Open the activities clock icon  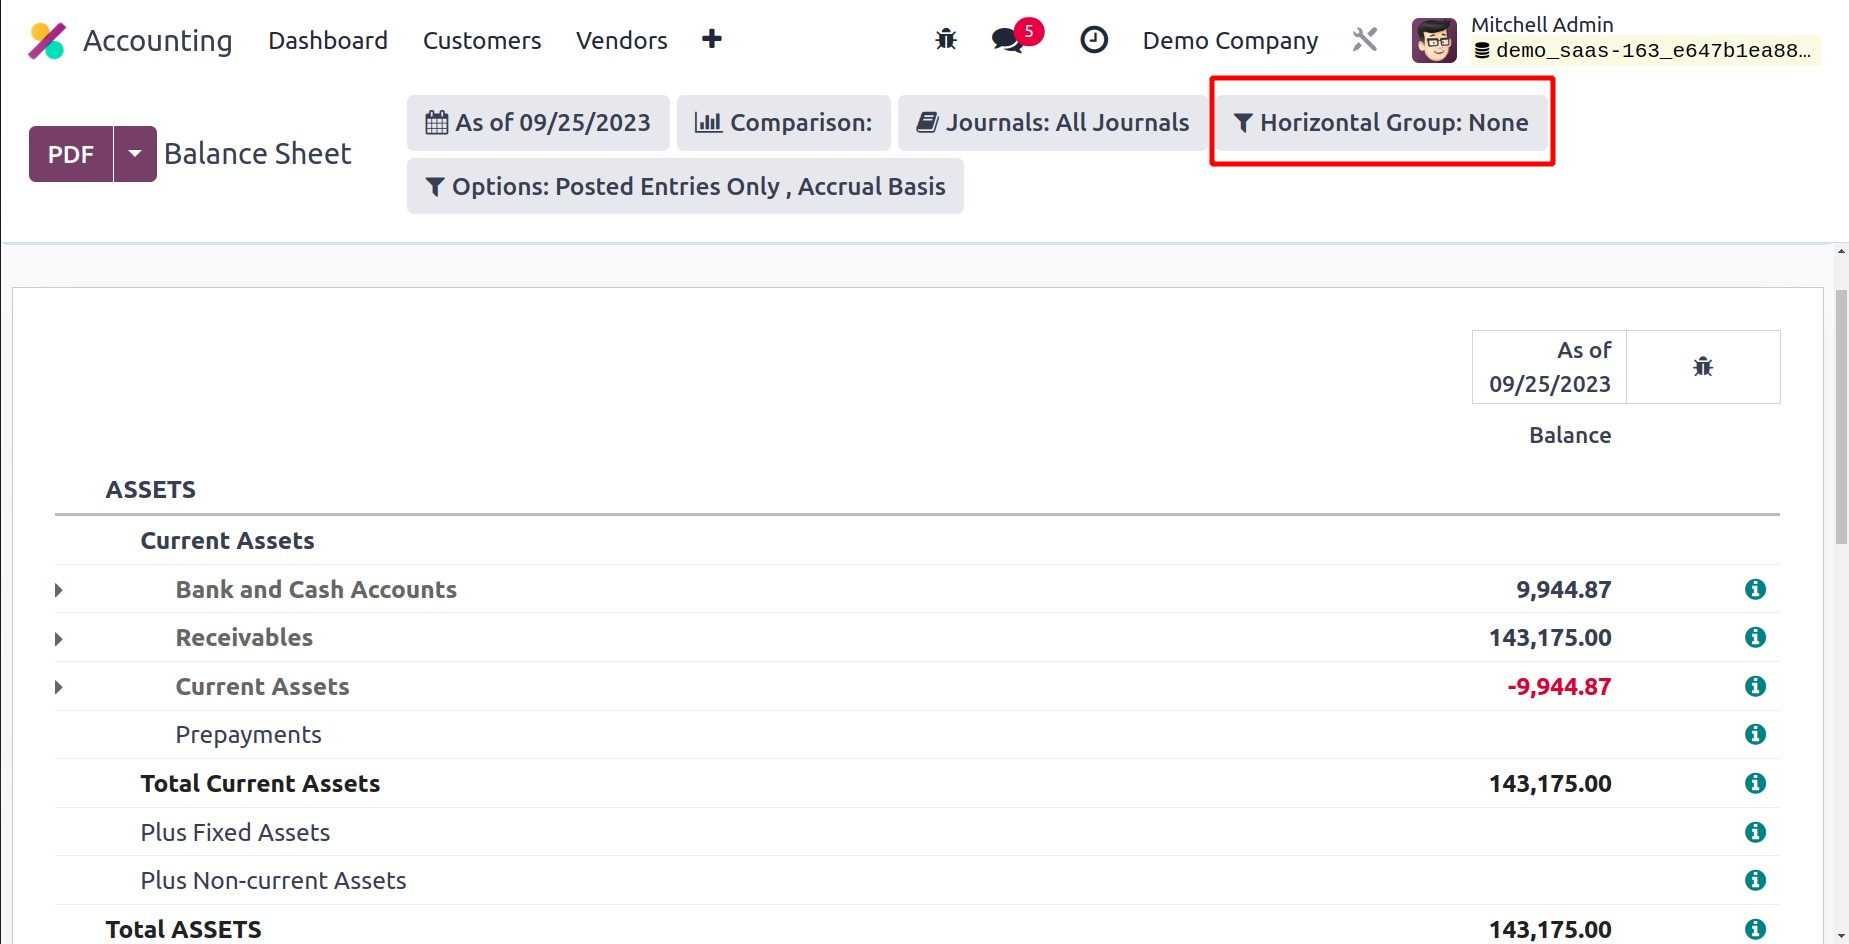[1094, 40]
